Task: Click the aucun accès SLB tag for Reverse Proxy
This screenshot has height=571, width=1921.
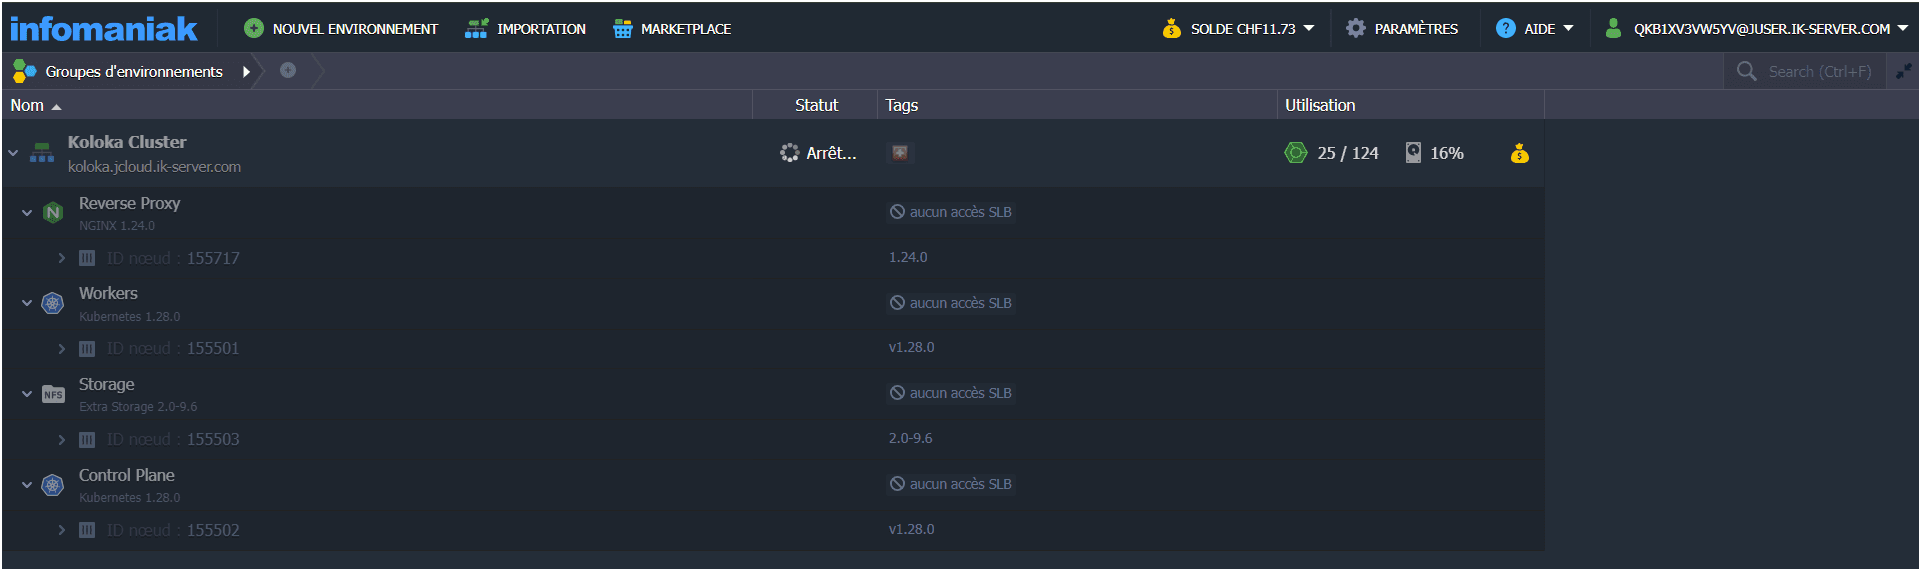Action: pos(951,212)
